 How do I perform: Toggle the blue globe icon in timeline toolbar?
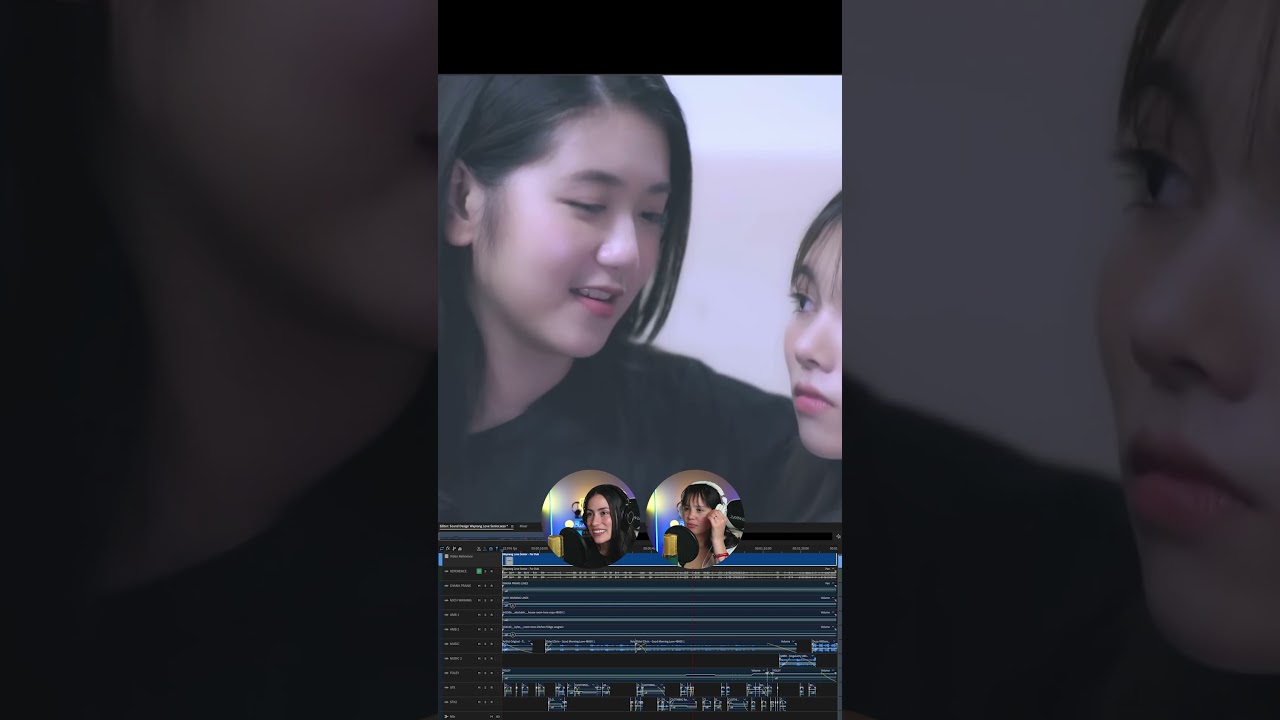coord(491,549)
